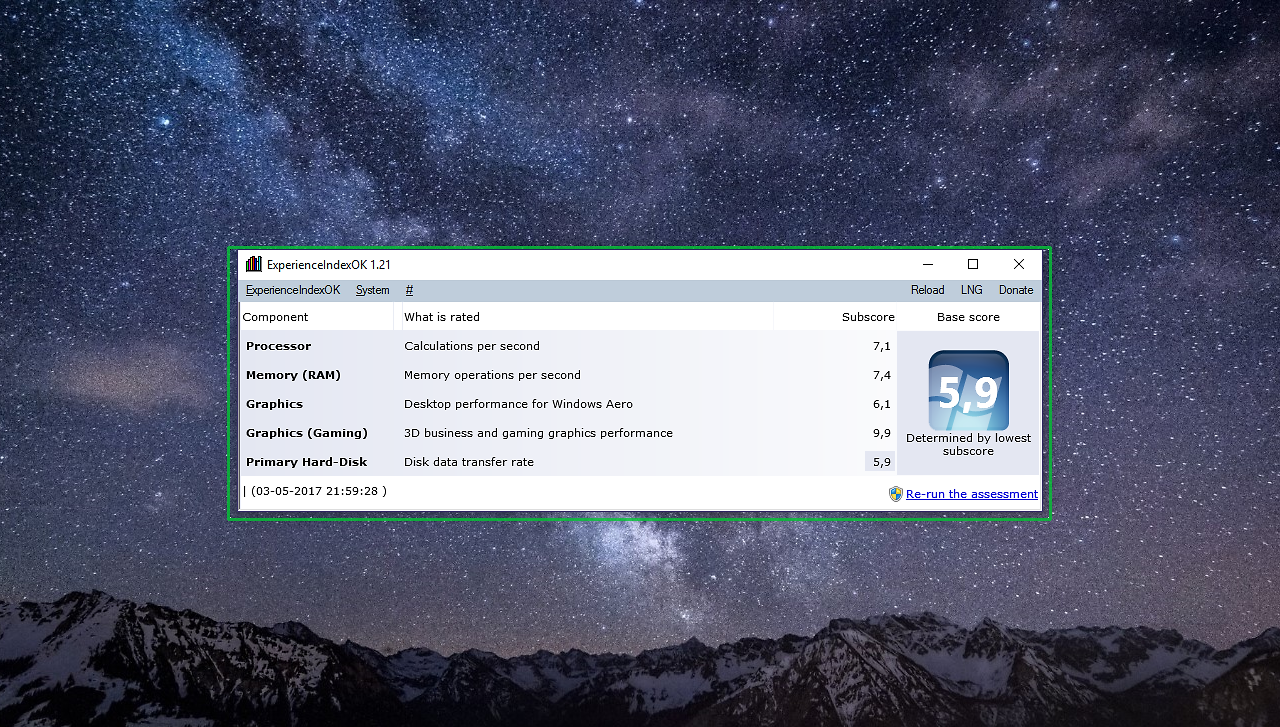Select the Processor row

point(568,346)
